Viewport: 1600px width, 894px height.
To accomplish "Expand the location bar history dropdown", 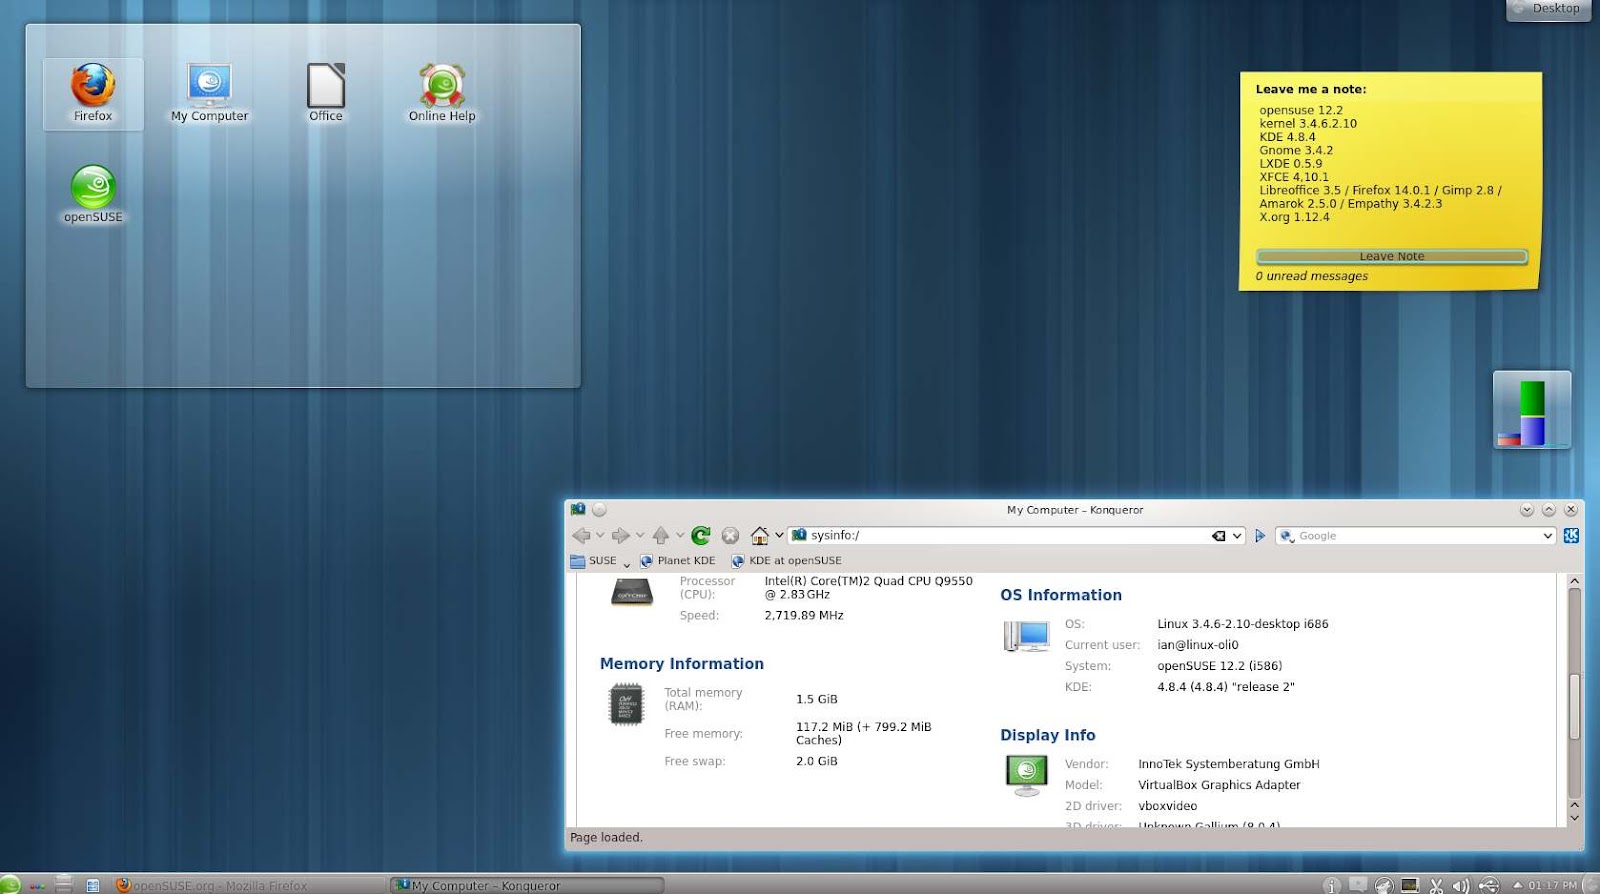I will click(1237, 536).
